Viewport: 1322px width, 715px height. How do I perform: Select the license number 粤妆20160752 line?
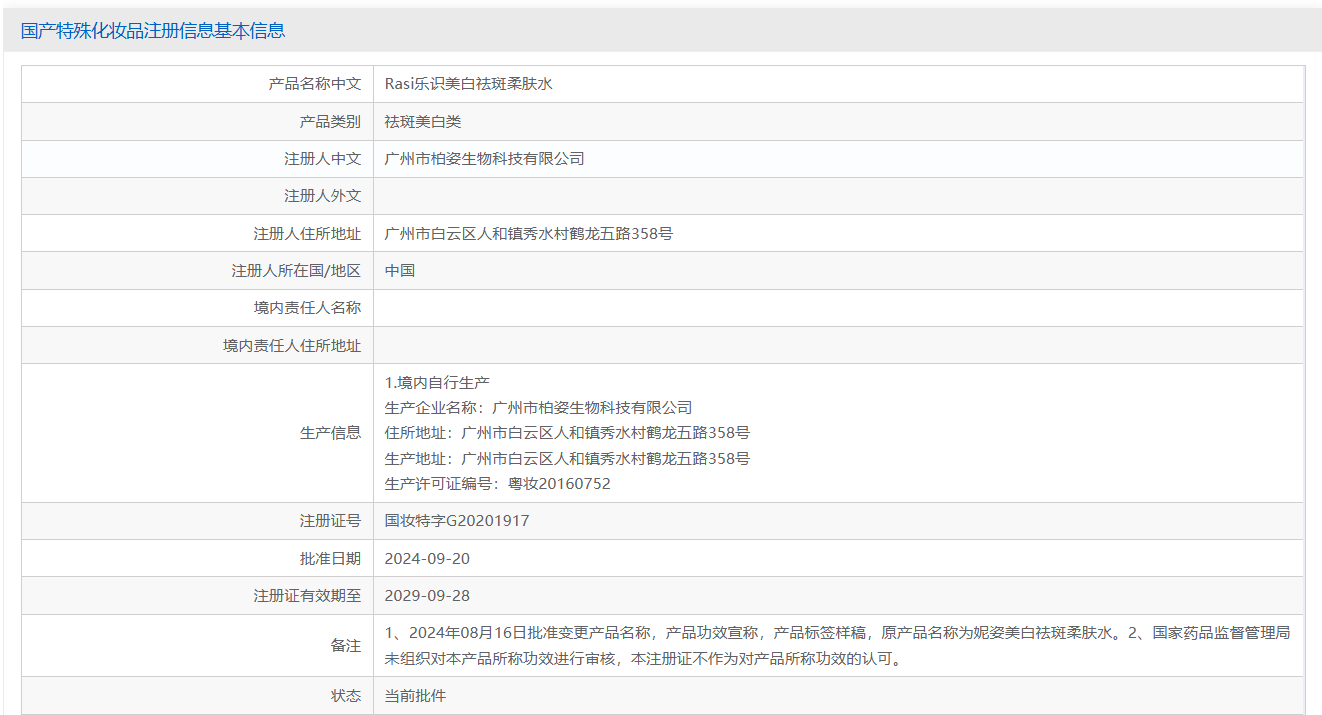(x=497, y=484)
